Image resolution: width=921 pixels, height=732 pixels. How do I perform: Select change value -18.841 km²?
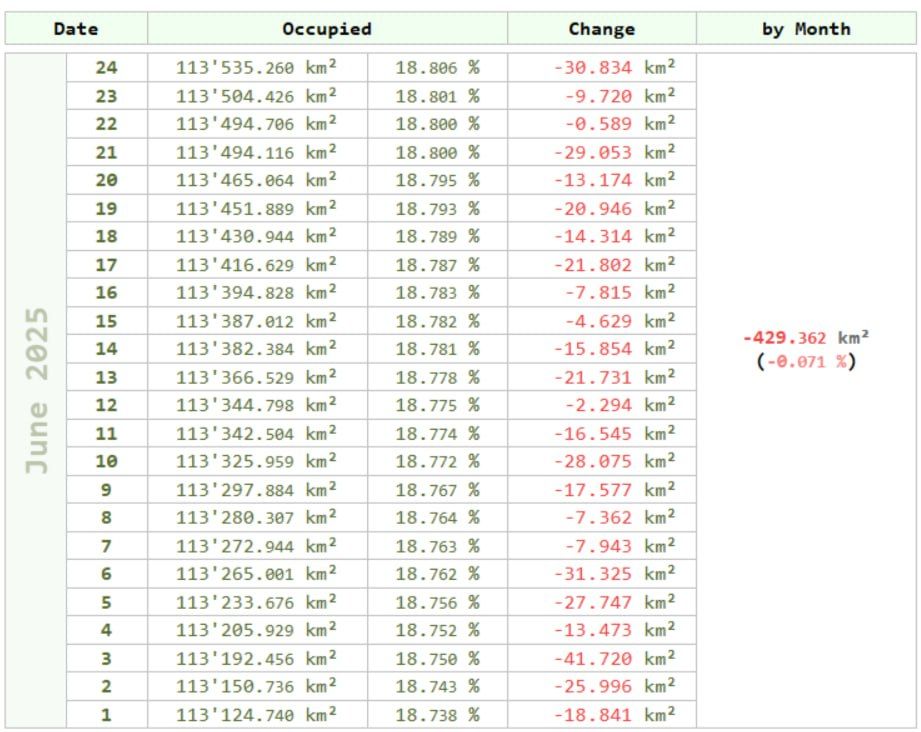(614, 715)
